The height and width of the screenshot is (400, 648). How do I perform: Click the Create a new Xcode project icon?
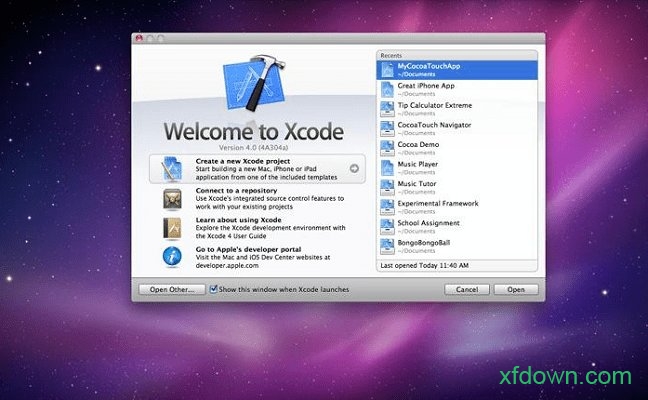(171, 169)
